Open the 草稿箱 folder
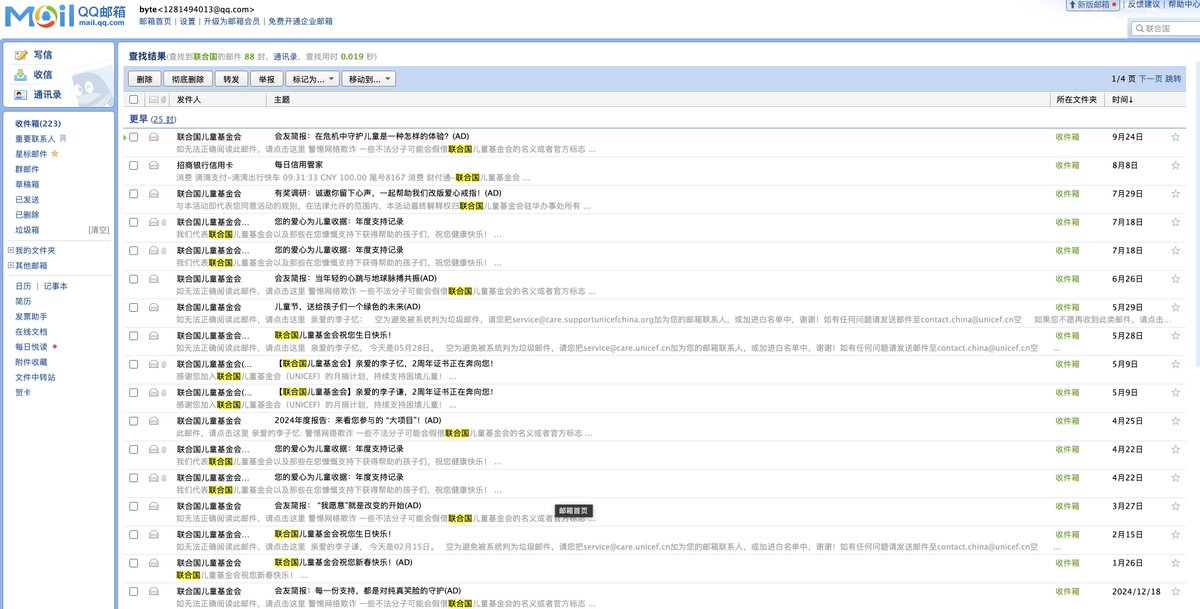Screen dimensions: 1200x609 coord(27,185)
